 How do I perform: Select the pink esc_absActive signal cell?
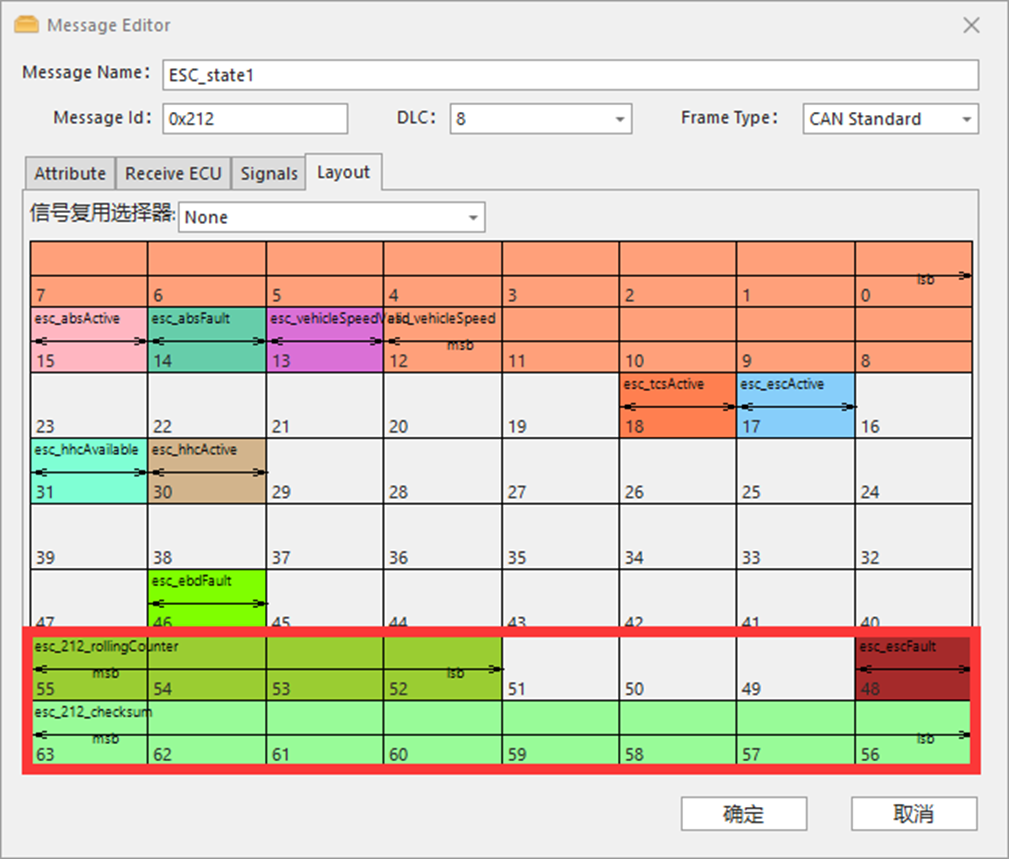point(89,339)
